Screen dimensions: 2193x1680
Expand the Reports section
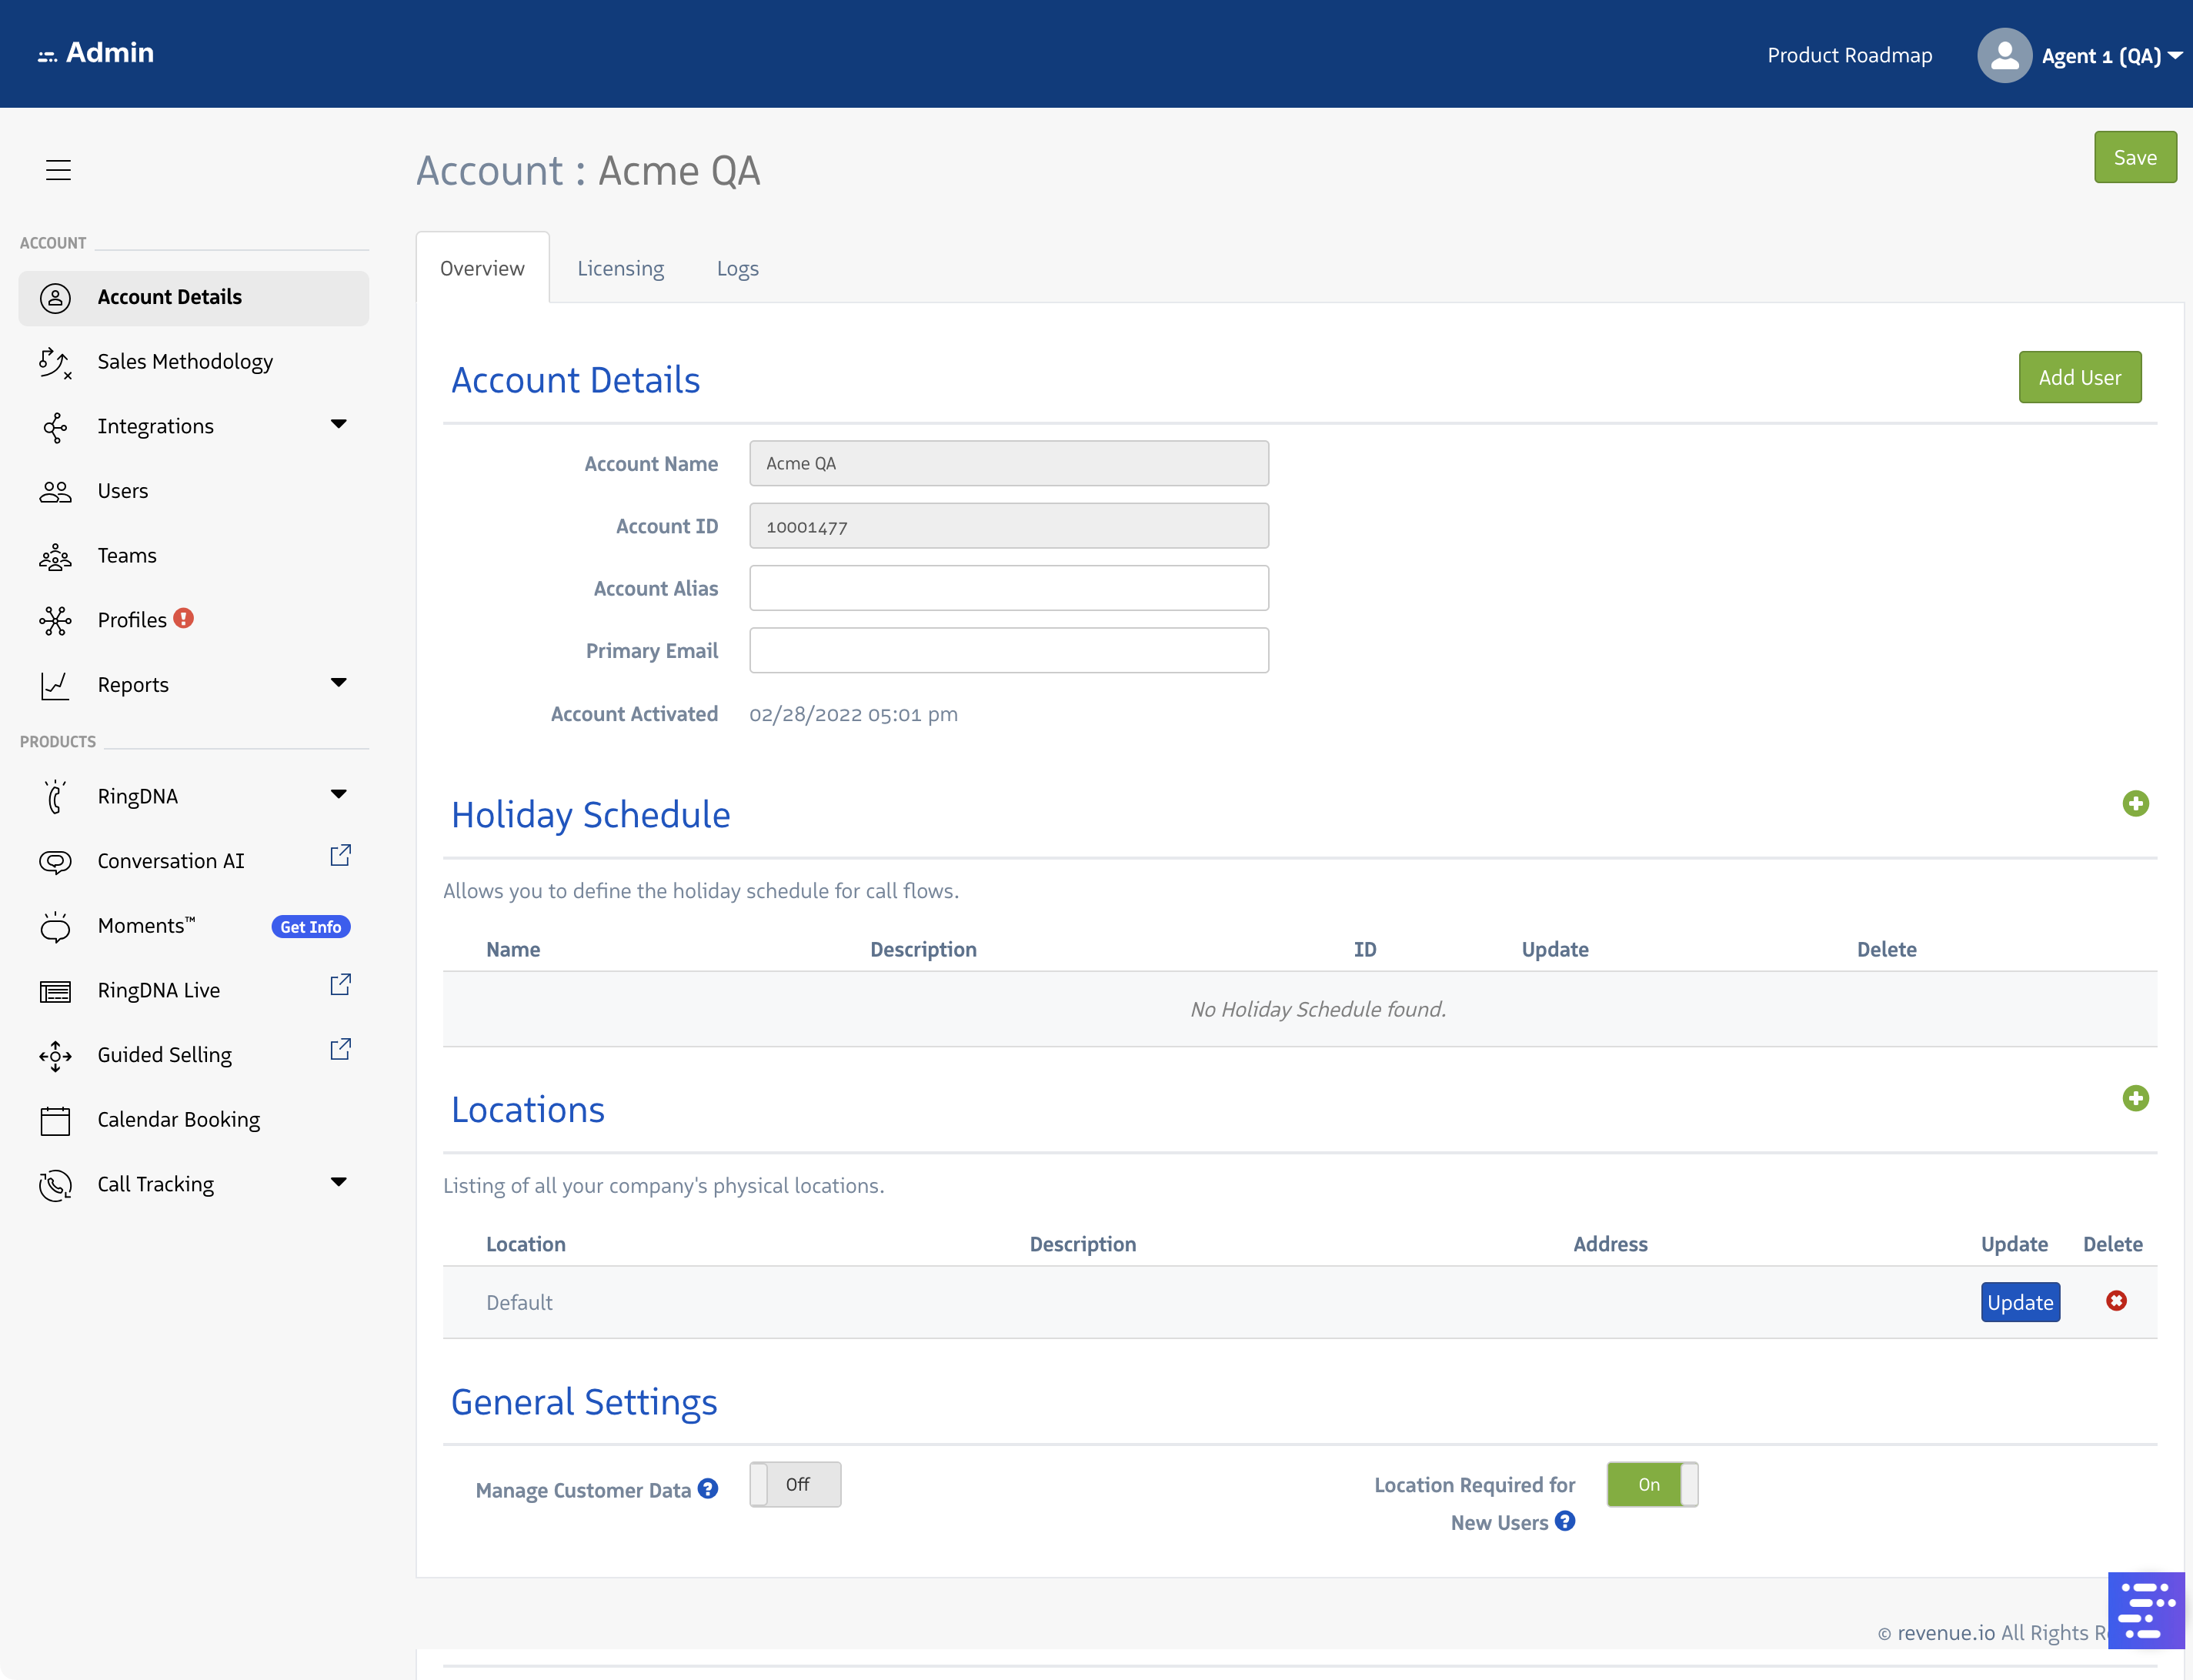pos(339,683)
